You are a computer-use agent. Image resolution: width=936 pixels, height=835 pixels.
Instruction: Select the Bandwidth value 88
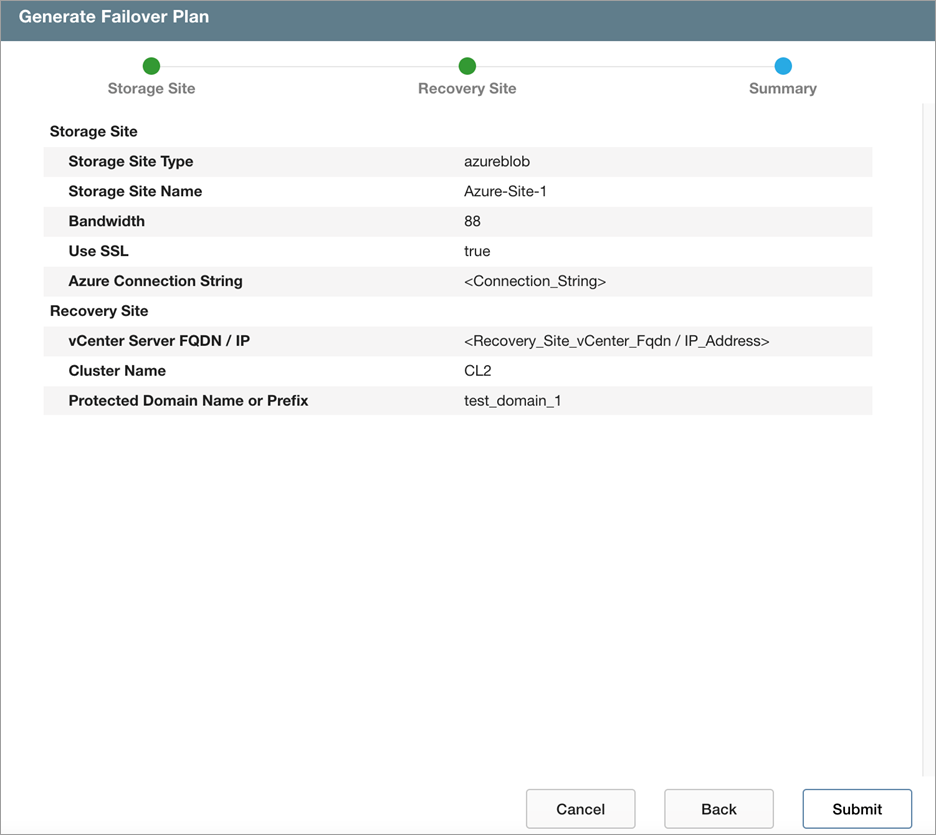(473, 222)
